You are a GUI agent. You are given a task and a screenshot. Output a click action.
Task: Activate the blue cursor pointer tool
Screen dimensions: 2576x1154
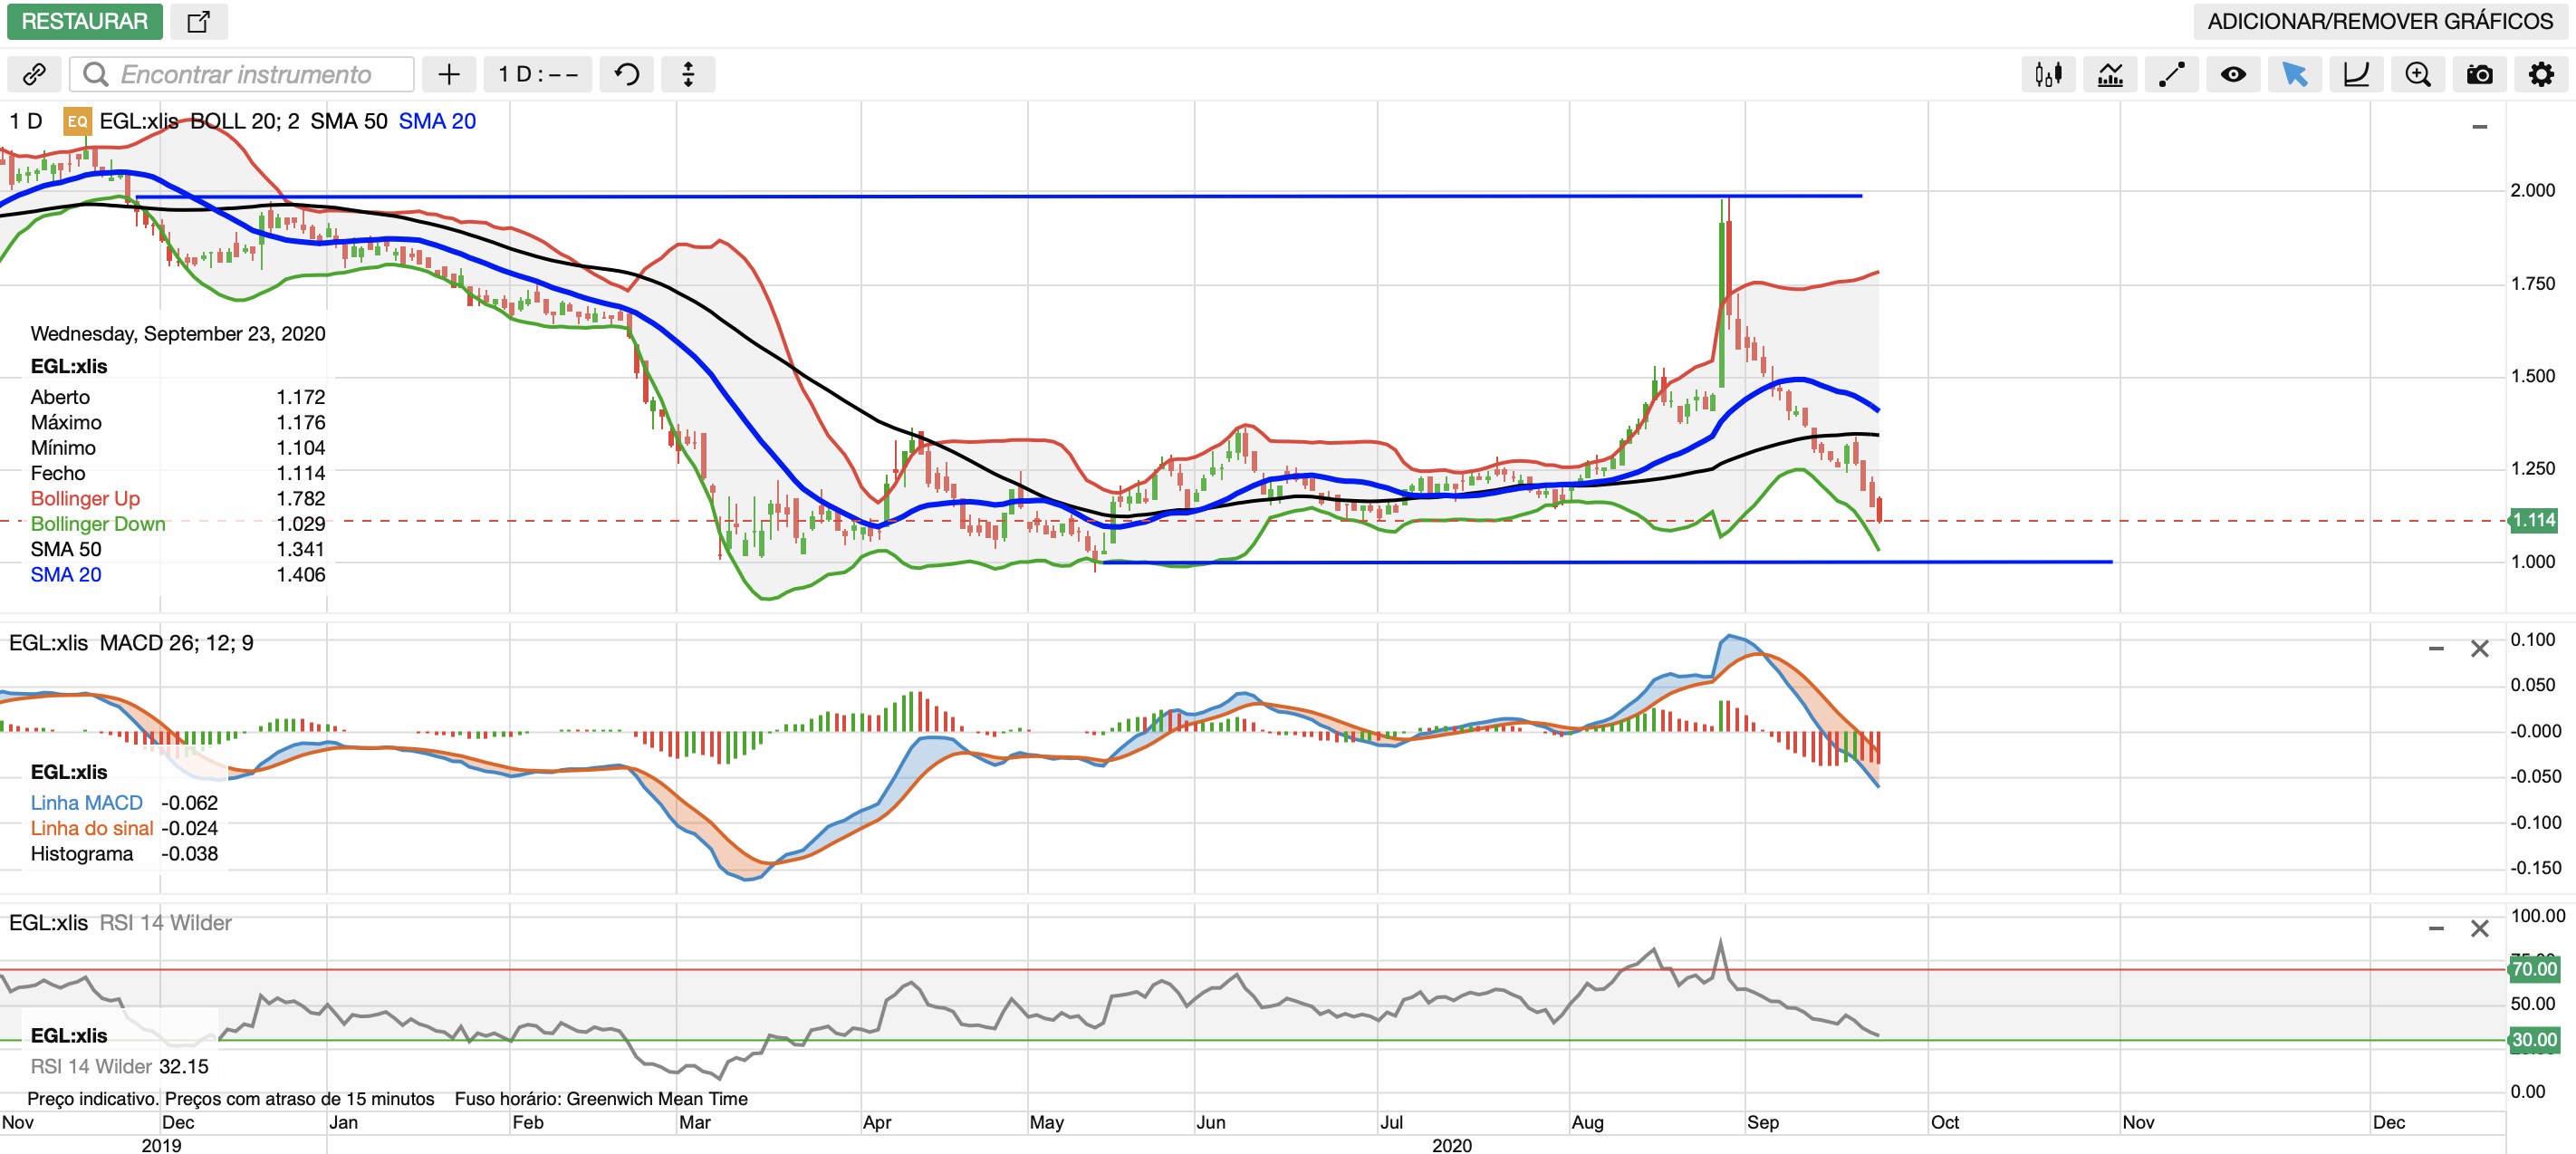coord(2294,74)
